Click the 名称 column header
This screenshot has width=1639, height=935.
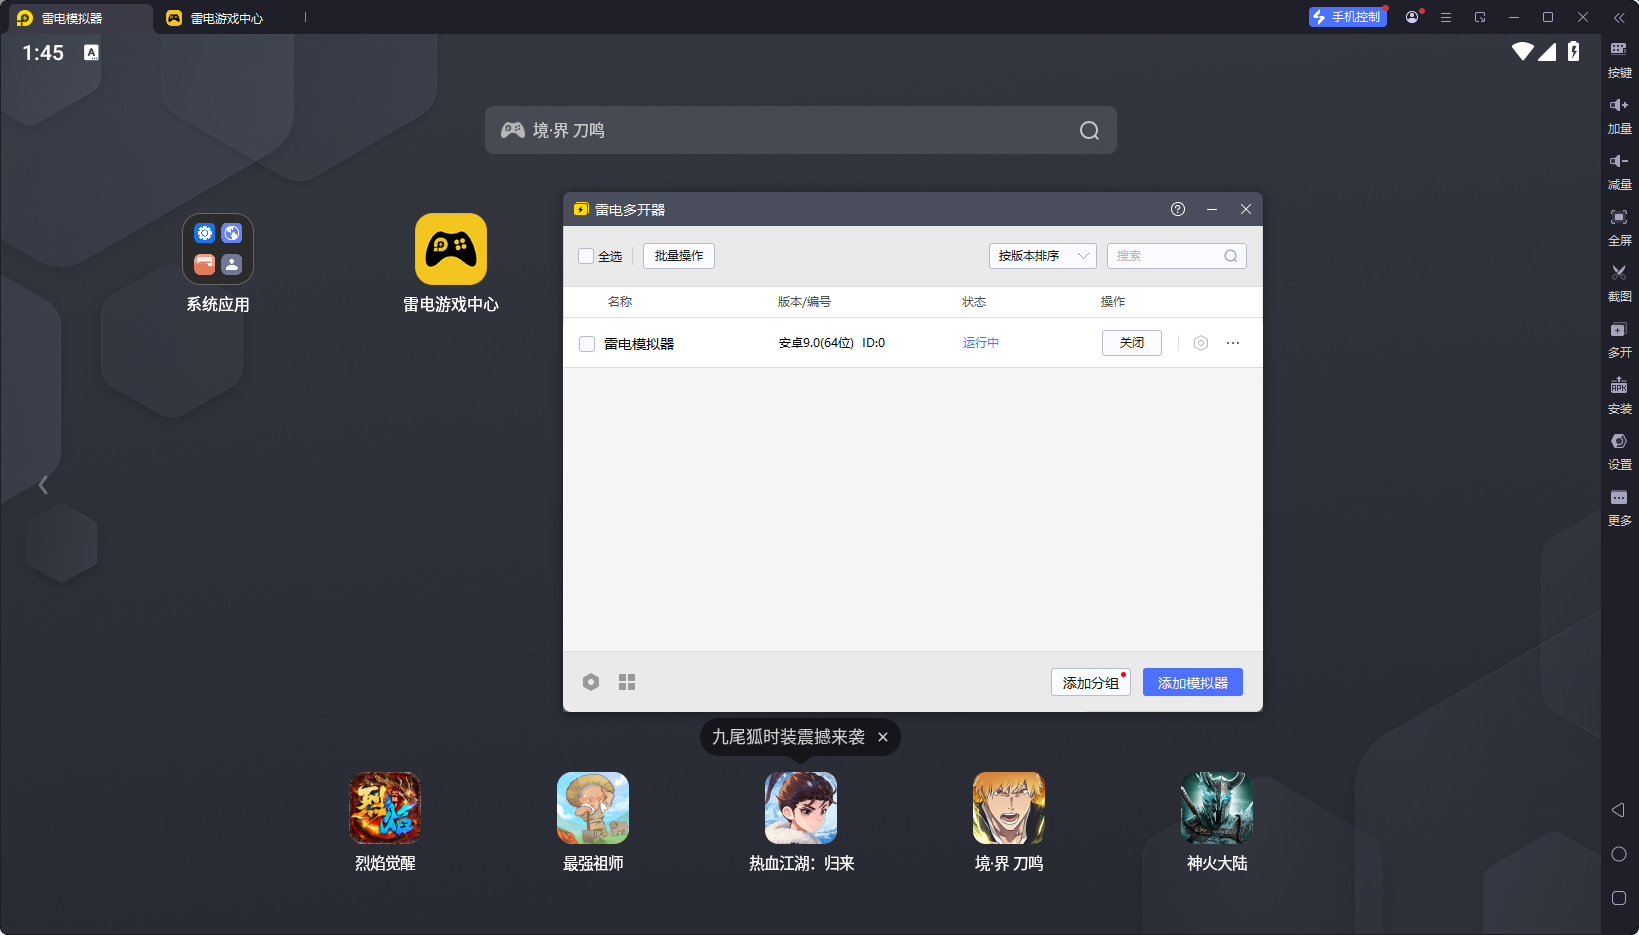coord(620,302)
